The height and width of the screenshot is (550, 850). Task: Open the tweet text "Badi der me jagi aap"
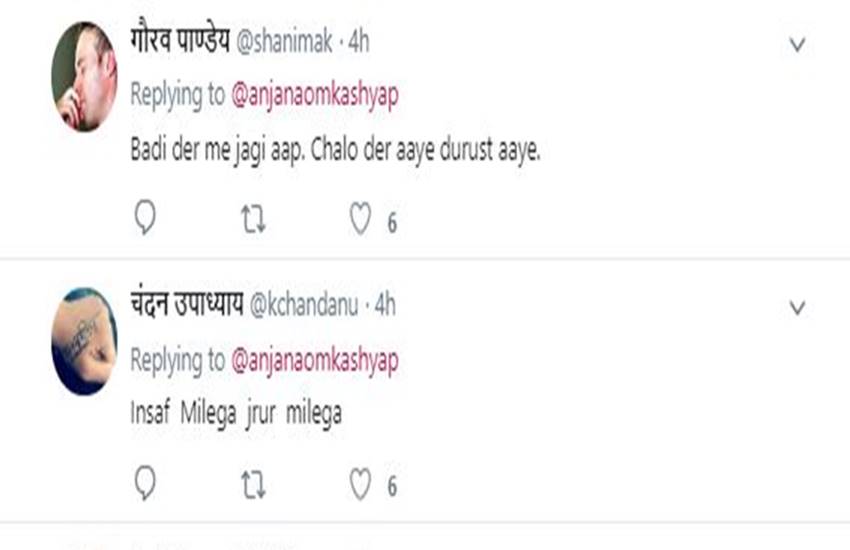coord(335,153)
